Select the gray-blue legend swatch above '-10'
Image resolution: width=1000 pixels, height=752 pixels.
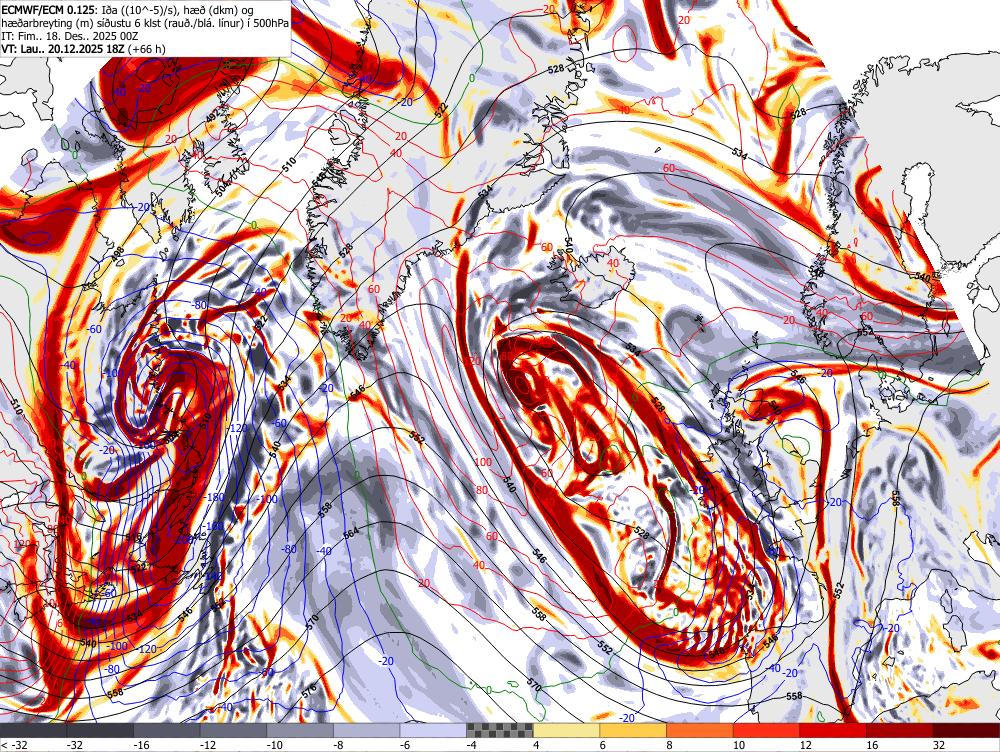click(300, 730)
